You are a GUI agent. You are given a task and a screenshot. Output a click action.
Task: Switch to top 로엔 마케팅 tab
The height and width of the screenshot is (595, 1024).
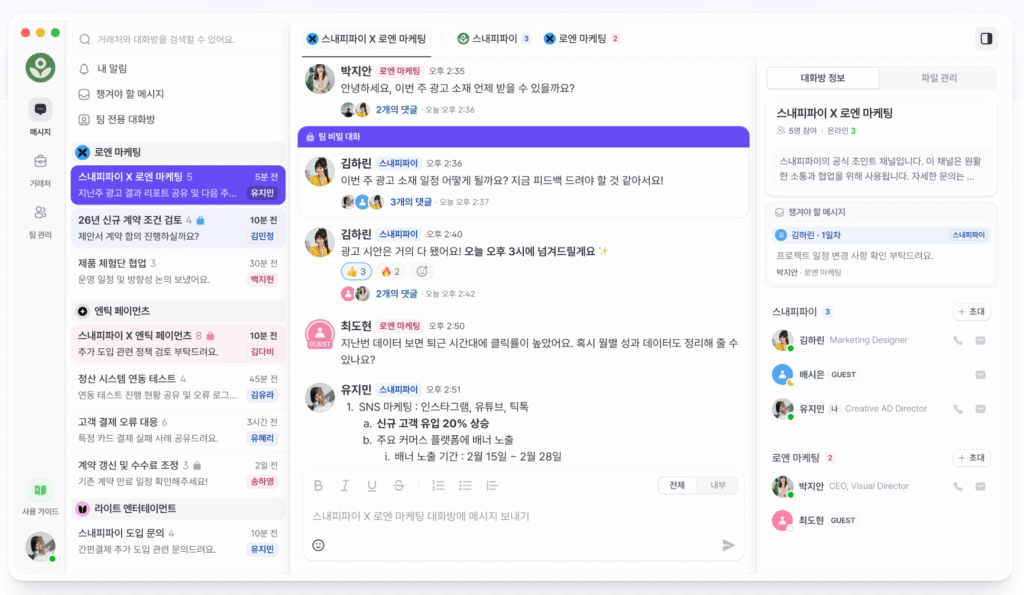[581, 39]
